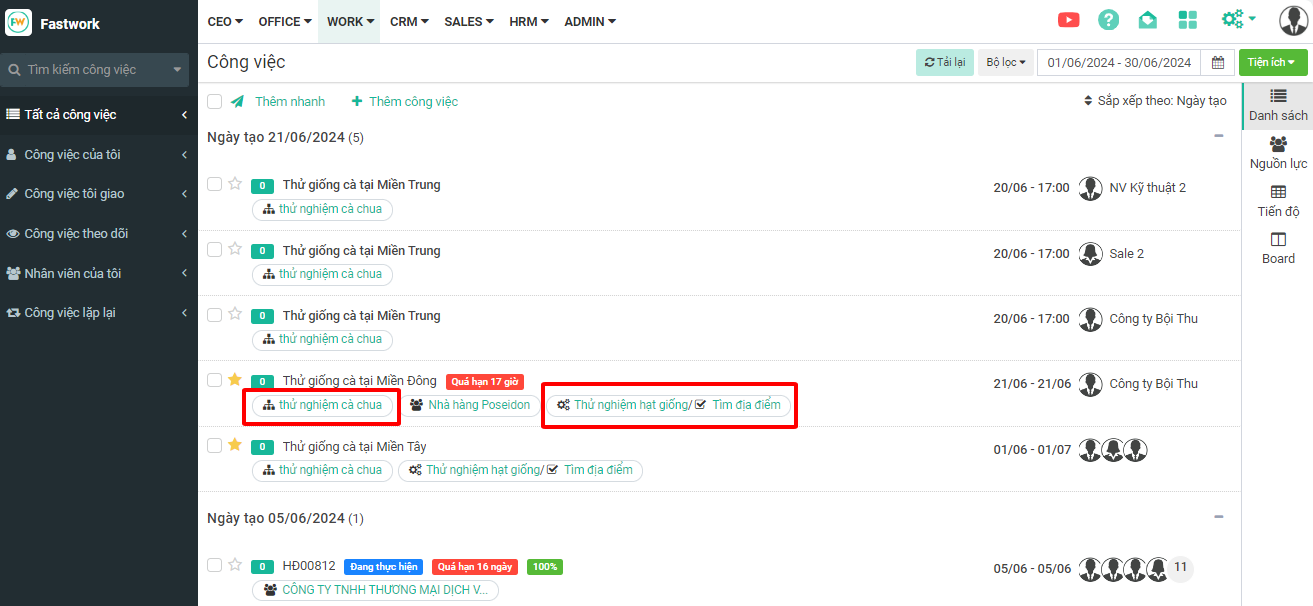Tick the select-all checkbox near Thêm nhanh
This screenshot has width=1313, height=606.
(x=214, y=101)
